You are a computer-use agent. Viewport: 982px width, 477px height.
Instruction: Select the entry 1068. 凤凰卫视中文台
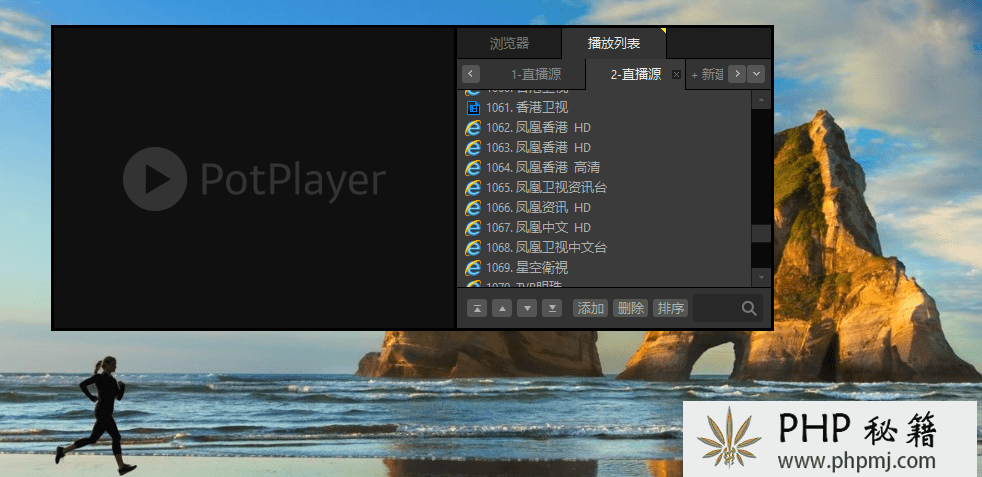(604, 247)
